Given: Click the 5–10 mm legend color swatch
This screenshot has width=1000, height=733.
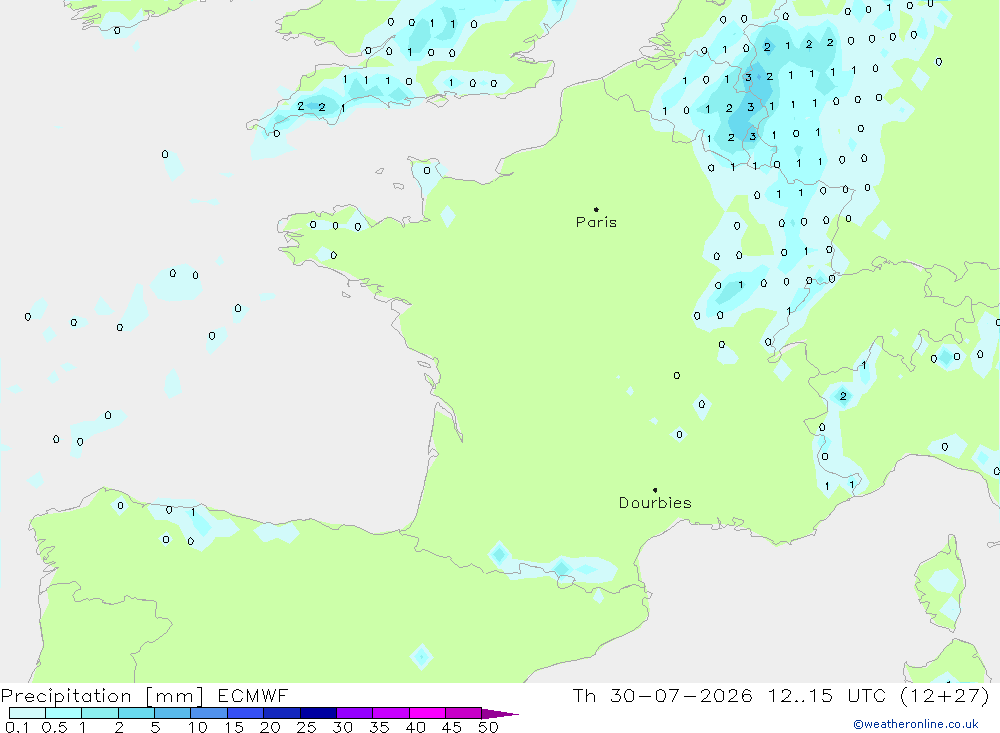Looking at the screenshot, I should click(172, 713).
